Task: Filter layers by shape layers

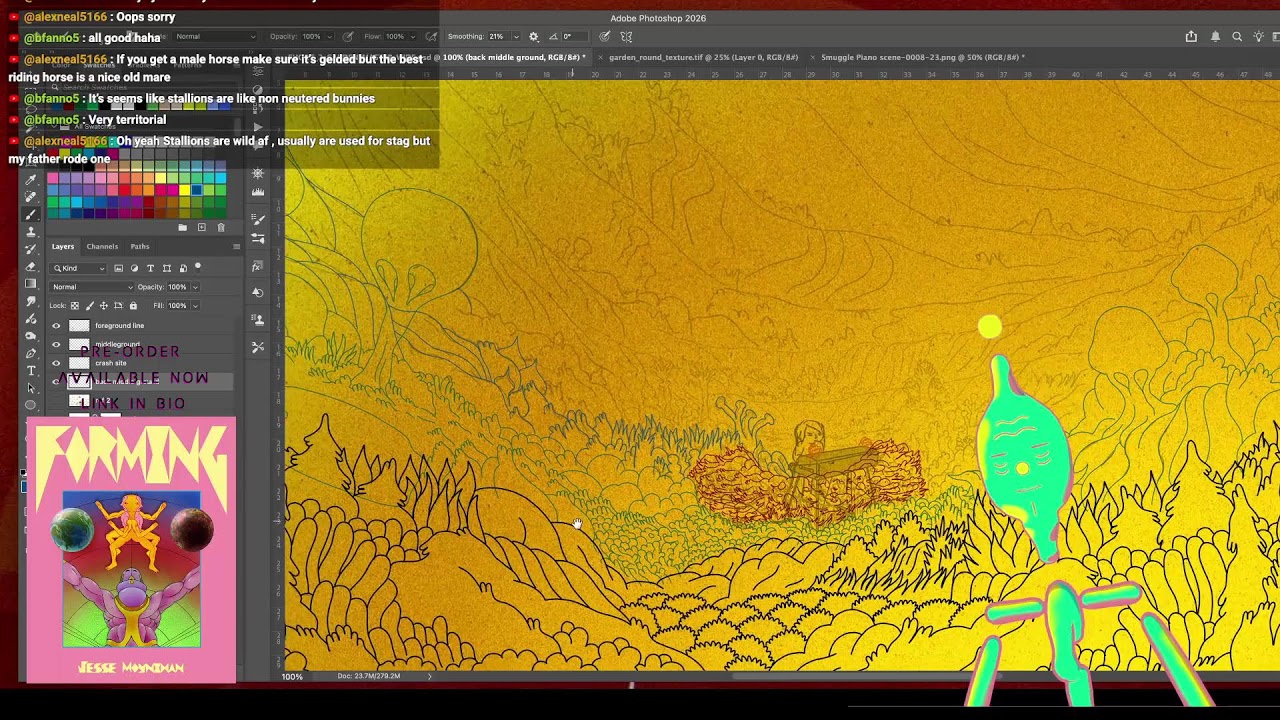Action: [167, 268]
